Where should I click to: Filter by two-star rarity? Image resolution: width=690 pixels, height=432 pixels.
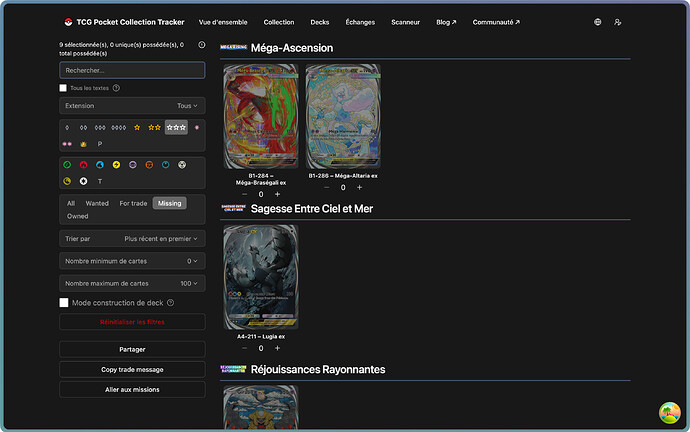pyautogui.click(x=154, y=128)
